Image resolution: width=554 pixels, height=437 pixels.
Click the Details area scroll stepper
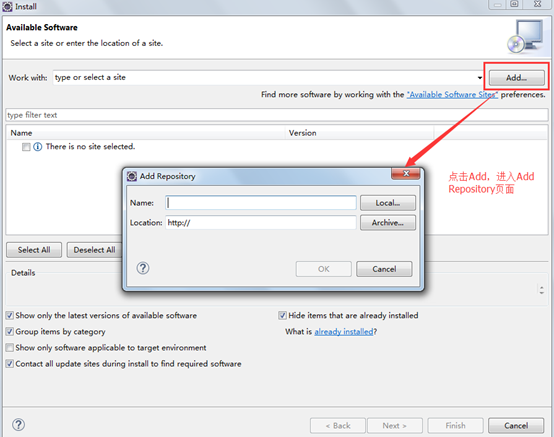541,290
